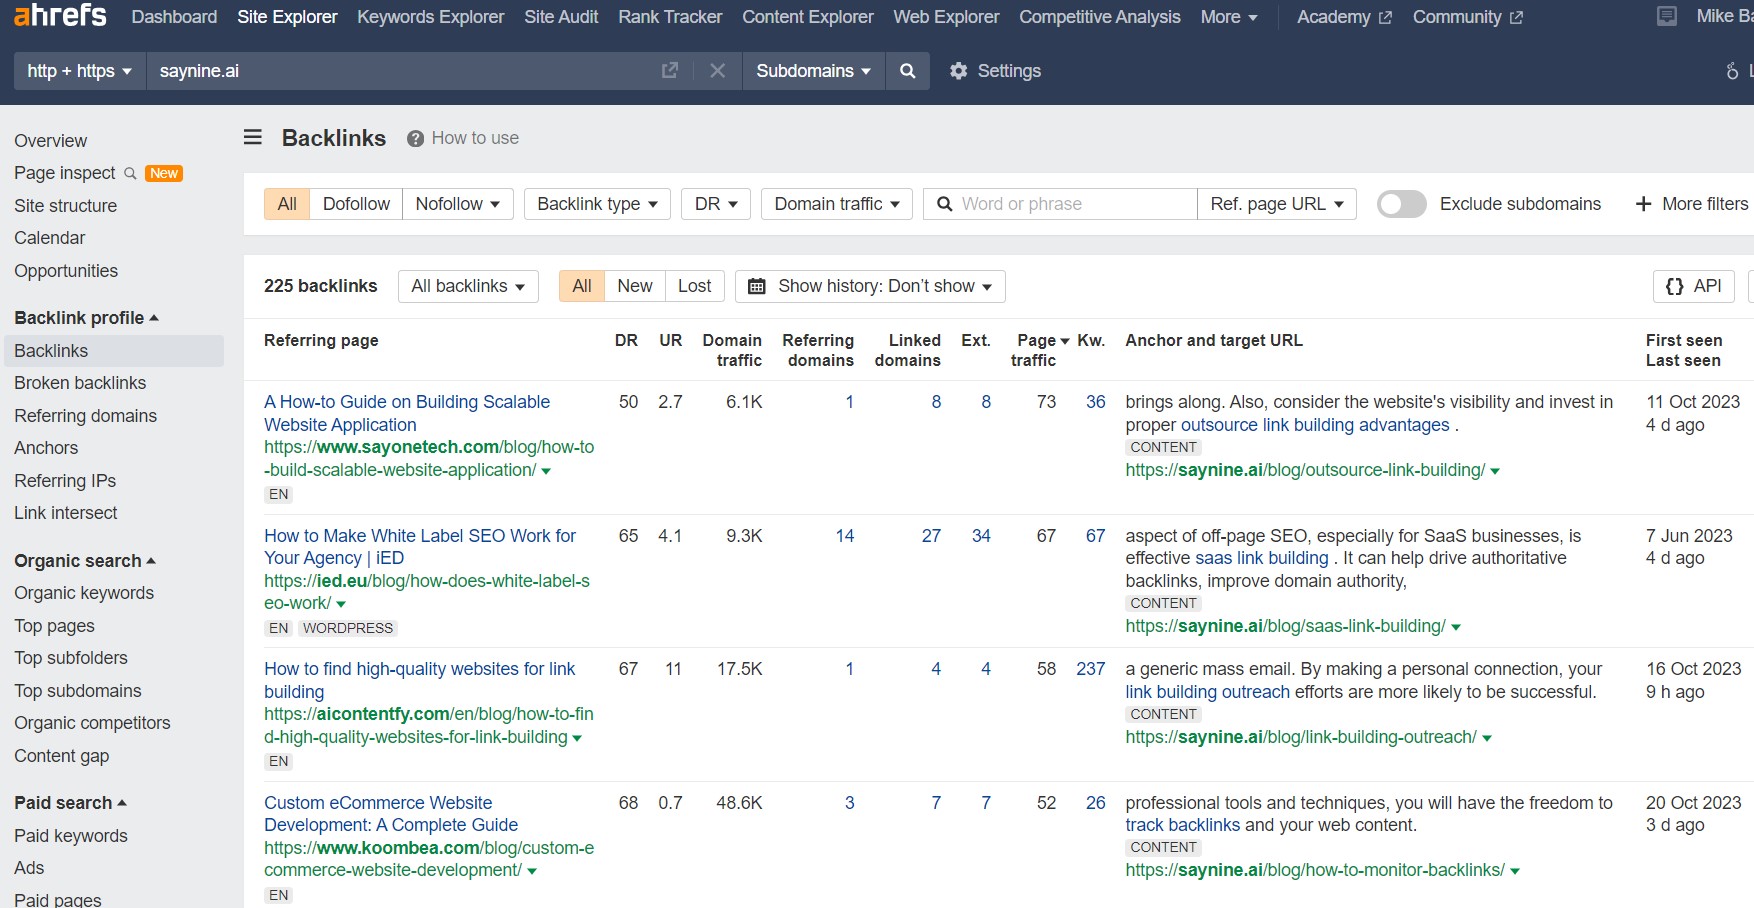Click 'saas link building' anchor link
Viewport: 1754px width, 908px height.
point(1261,558)
